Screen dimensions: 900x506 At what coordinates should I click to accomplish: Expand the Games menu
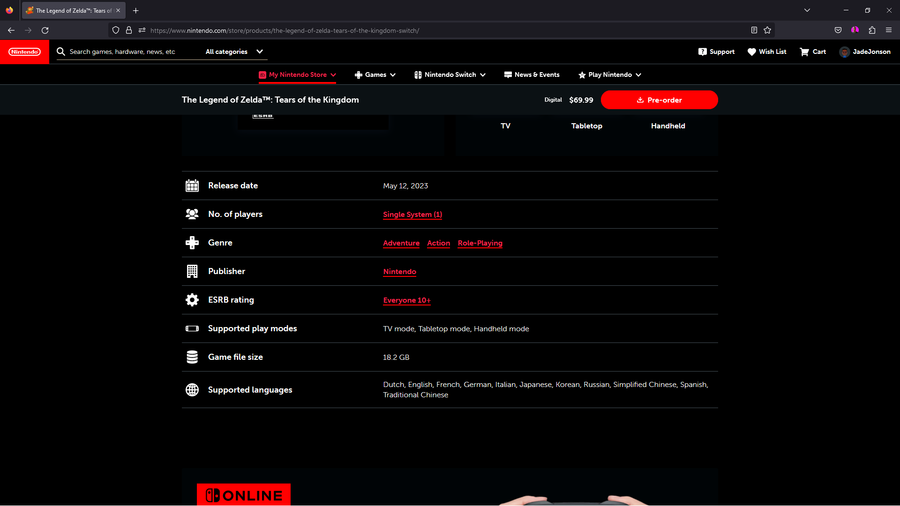(x=375, y=75)
